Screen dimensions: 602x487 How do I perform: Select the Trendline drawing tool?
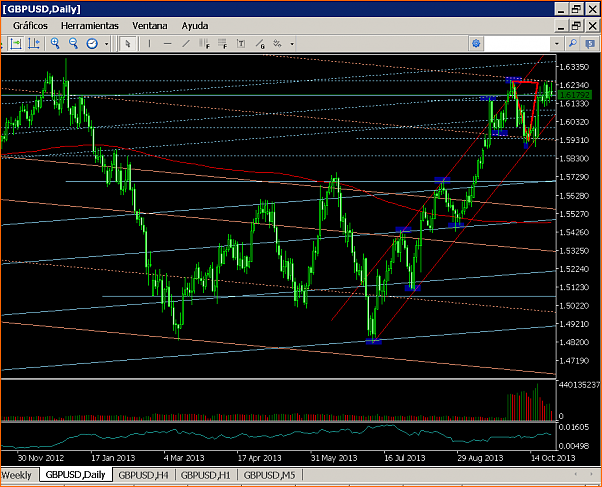pyautogui.click(x=186, y=44)
